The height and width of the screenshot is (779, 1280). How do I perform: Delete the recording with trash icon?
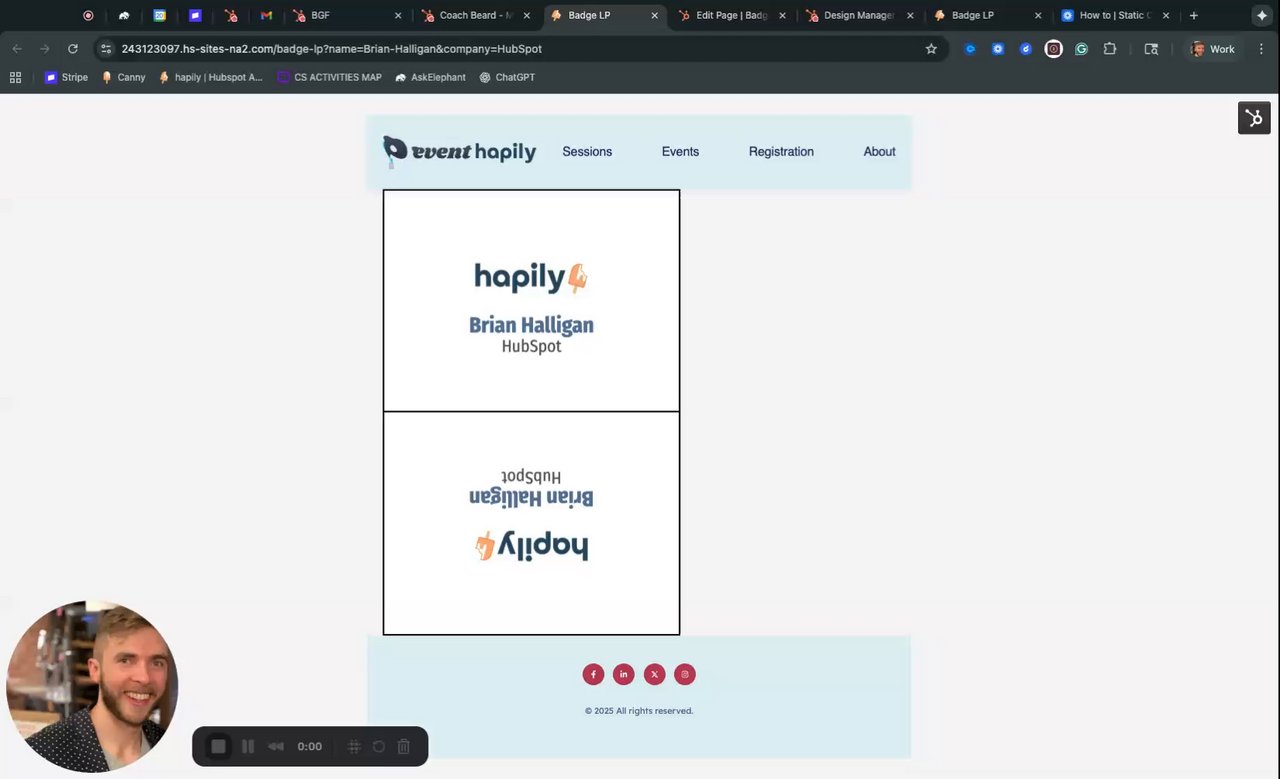tap(404, 747)
